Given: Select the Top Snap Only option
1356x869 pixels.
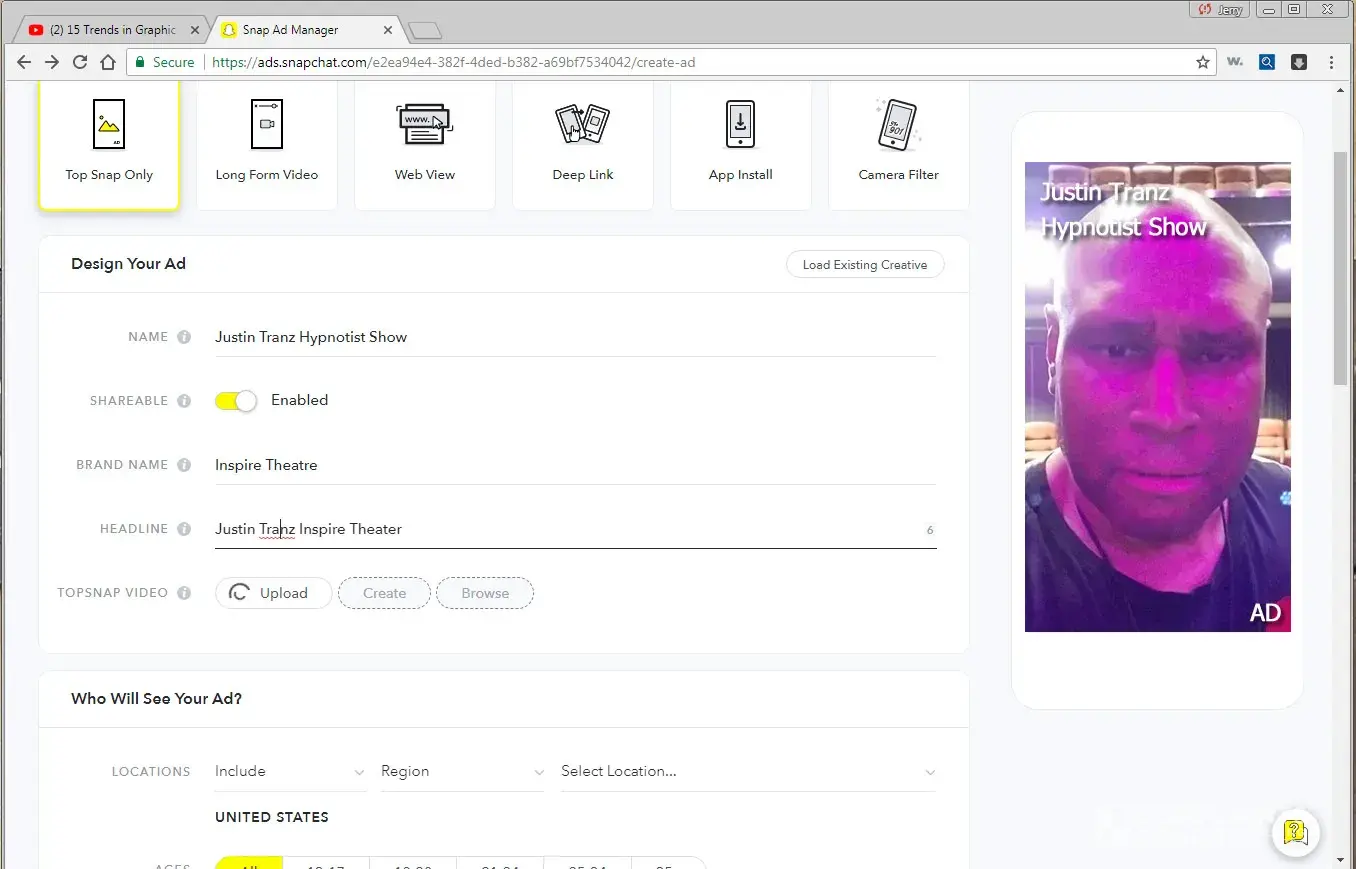Looking at the screenshot, I should 109,145.
